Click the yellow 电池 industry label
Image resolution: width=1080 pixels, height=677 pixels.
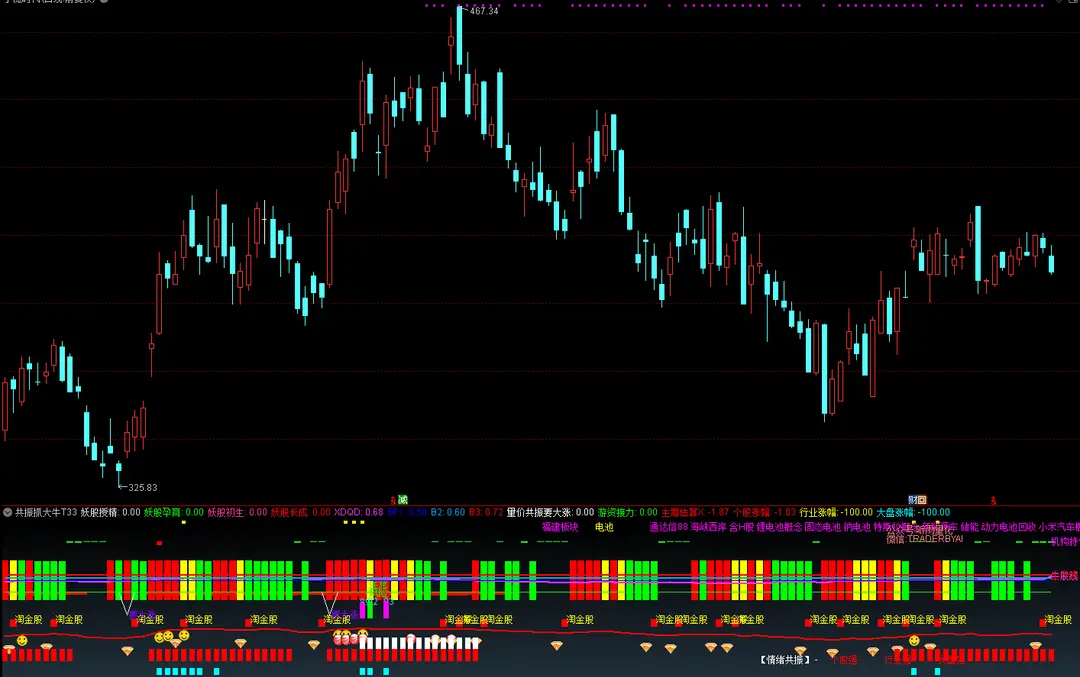click(x=604, y=527)
